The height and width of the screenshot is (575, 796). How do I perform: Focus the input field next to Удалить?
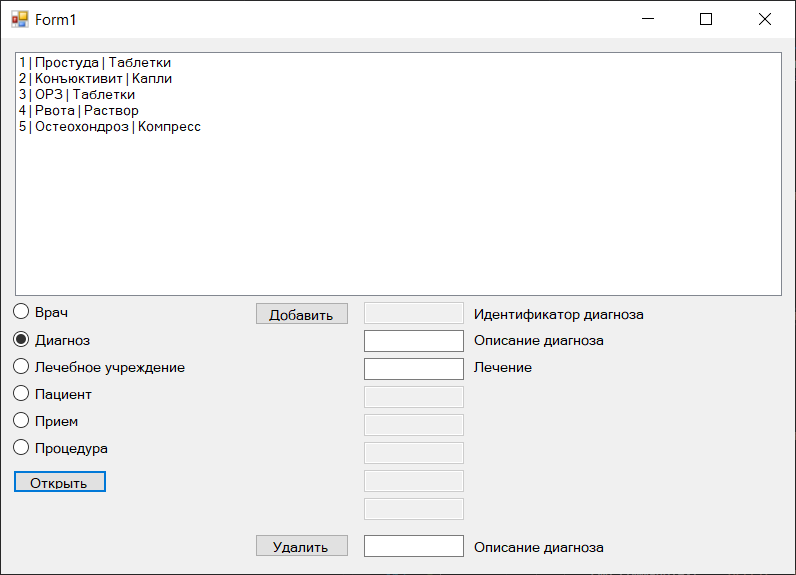(x=414, y=546)
